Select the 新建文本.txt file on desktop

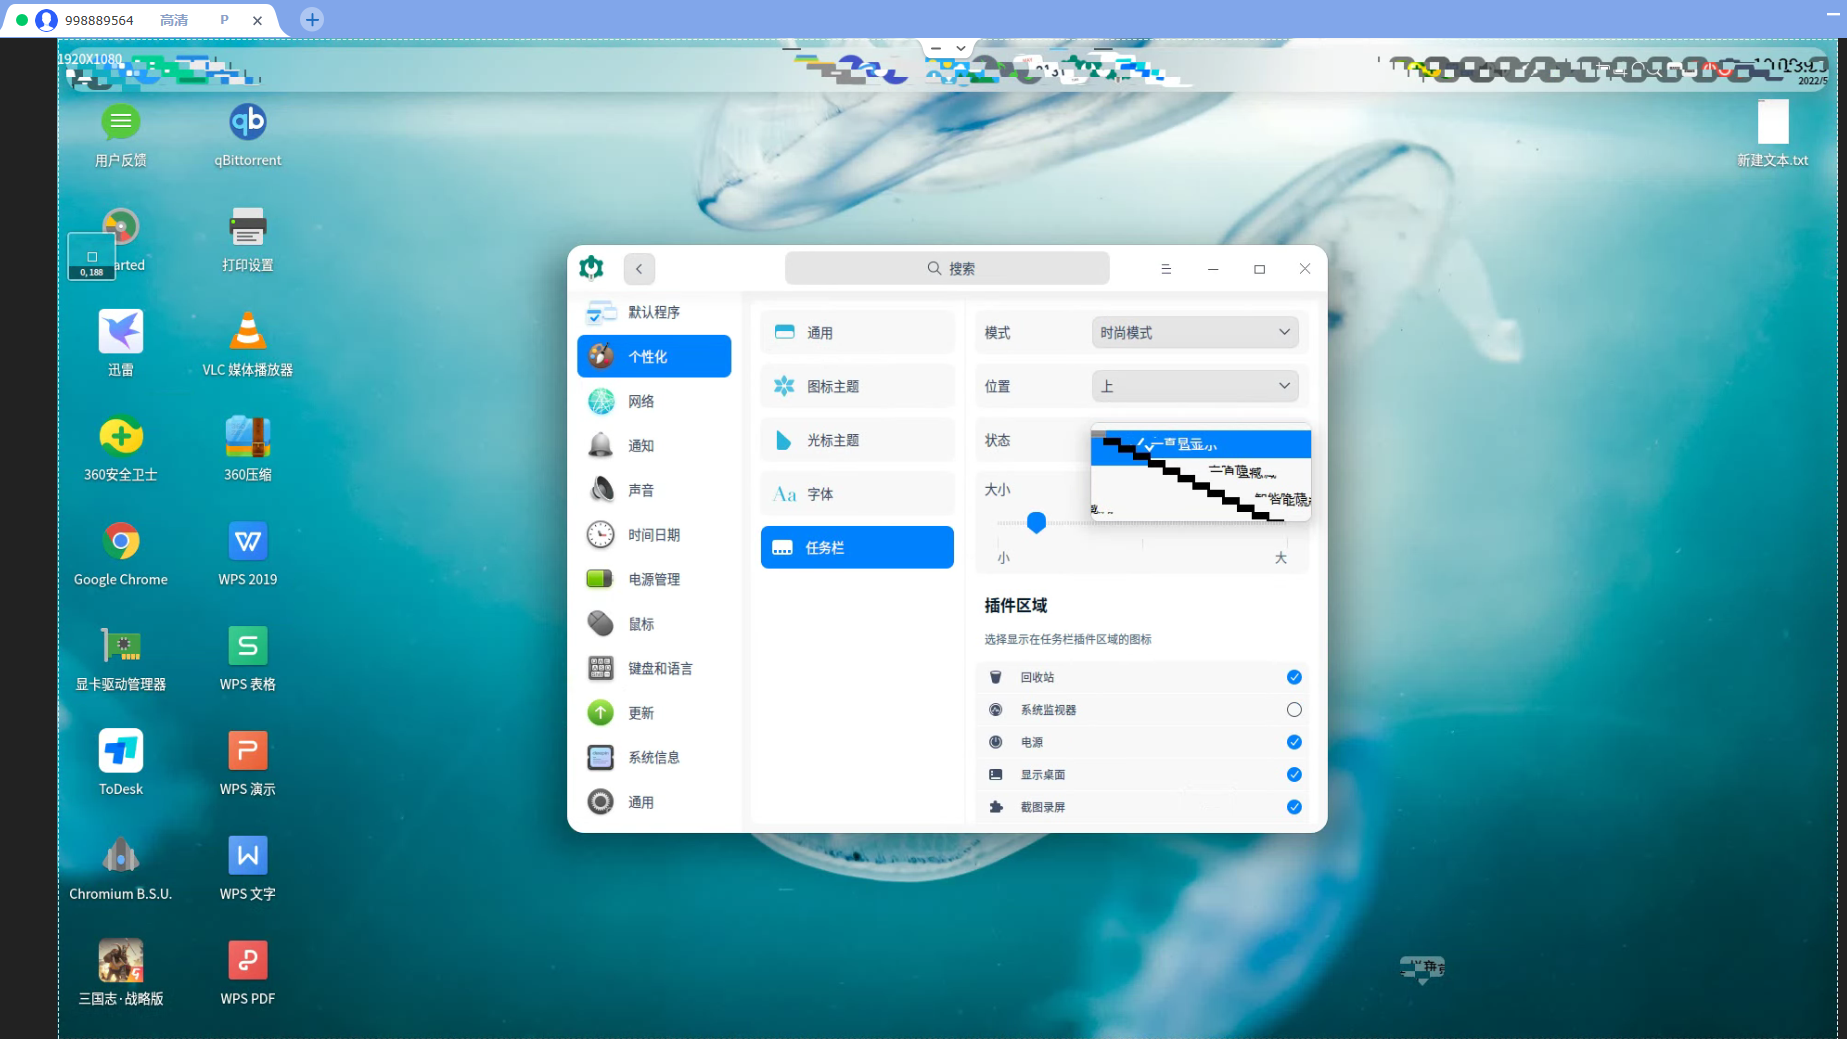[x=1772, y=134]
